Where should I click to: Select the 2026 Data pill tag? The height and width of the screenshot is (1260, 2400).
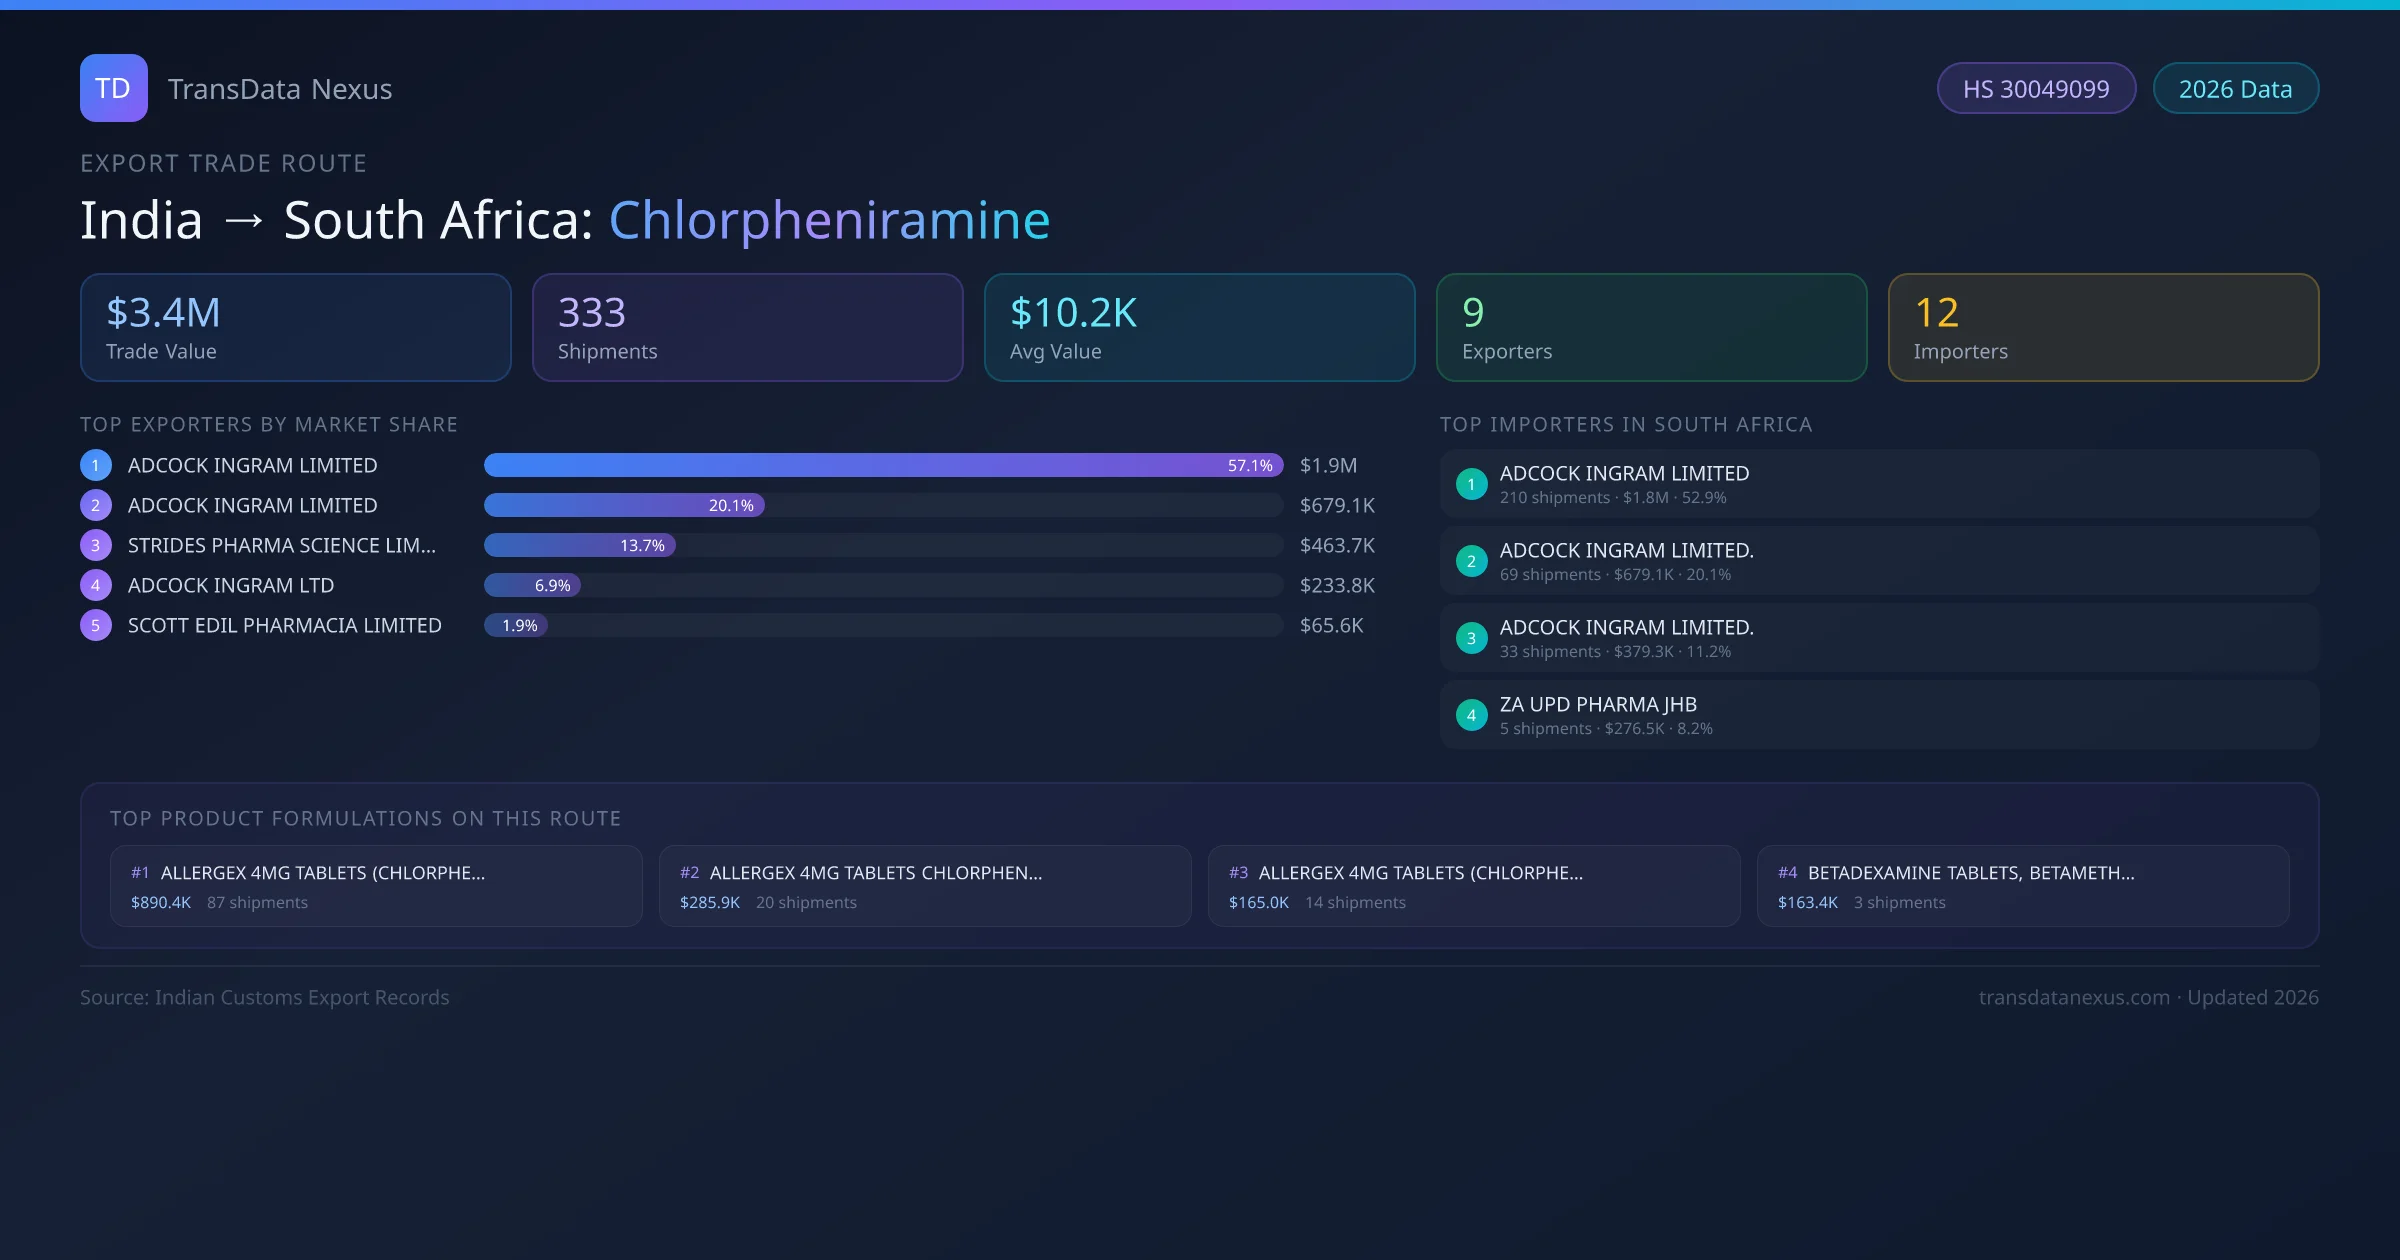click(x=2235, y=89)
